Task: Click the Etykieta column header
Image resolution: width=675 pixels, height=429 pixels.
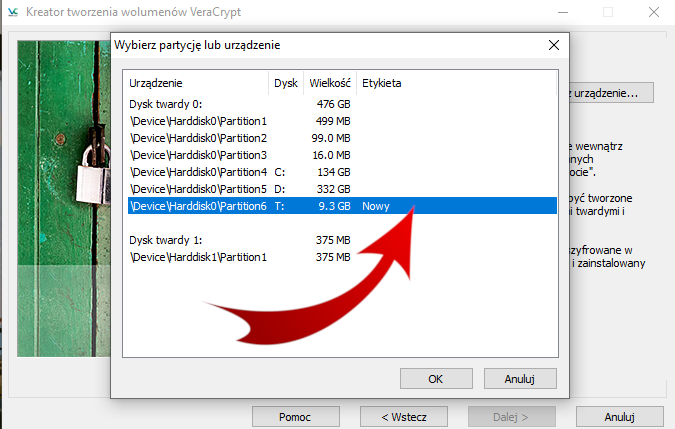Action: [456, 83]
